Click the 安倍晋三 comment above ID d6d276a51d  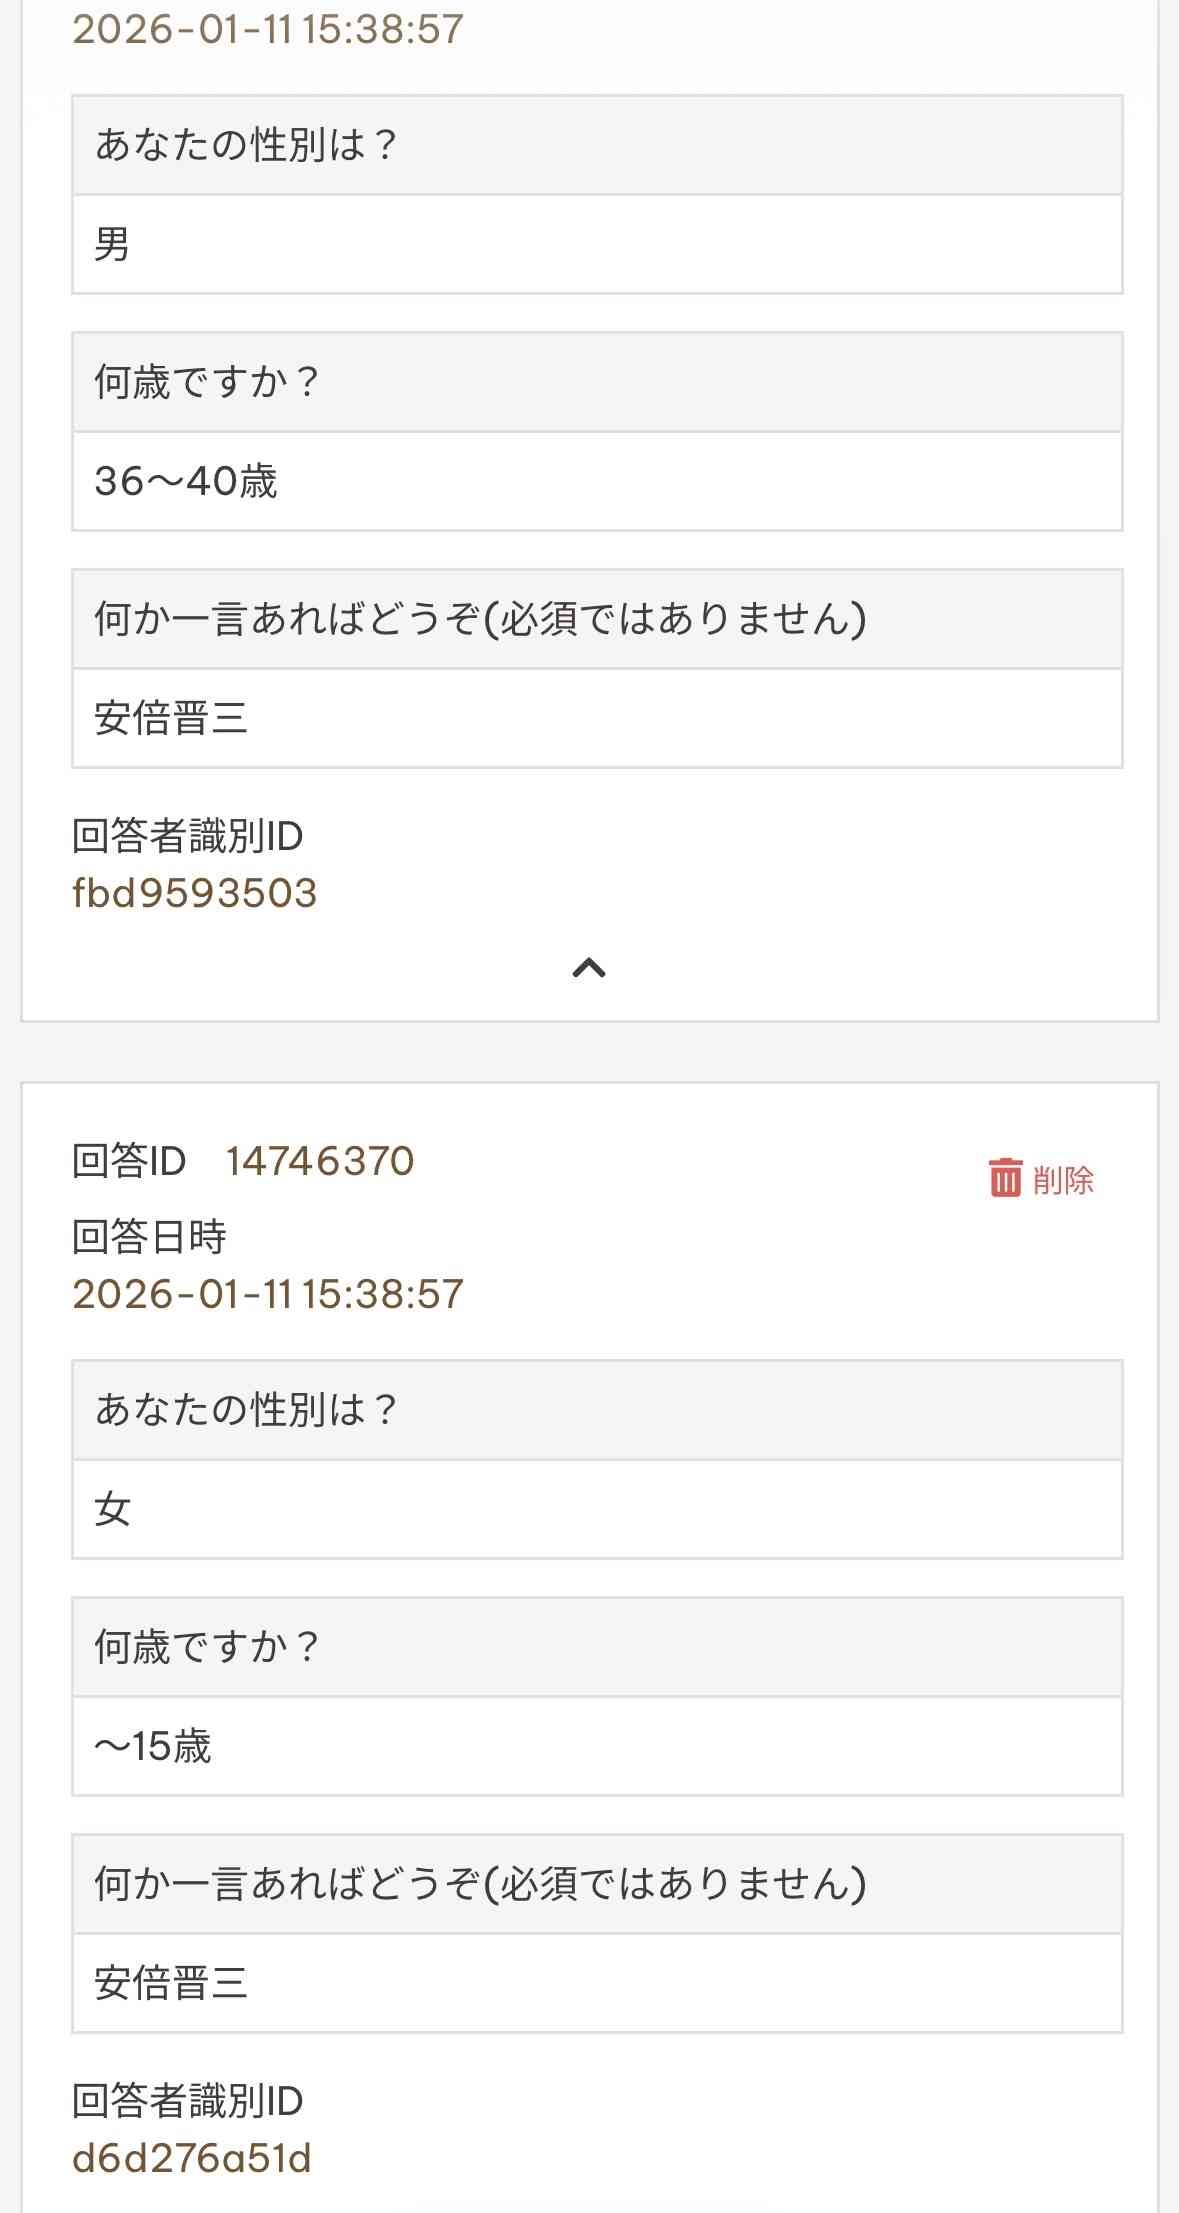[x=171, y=1983]
